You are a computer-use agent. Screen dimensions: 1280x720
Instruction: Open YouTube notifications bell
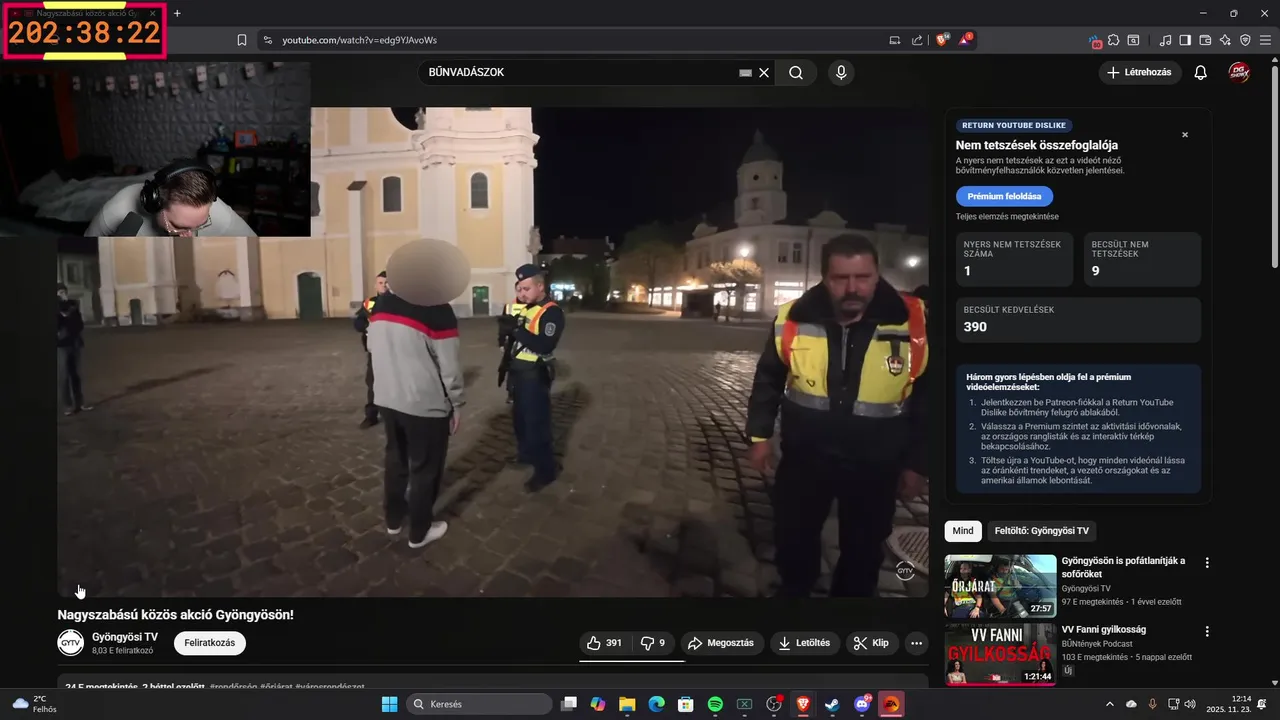coord(1201,72)
